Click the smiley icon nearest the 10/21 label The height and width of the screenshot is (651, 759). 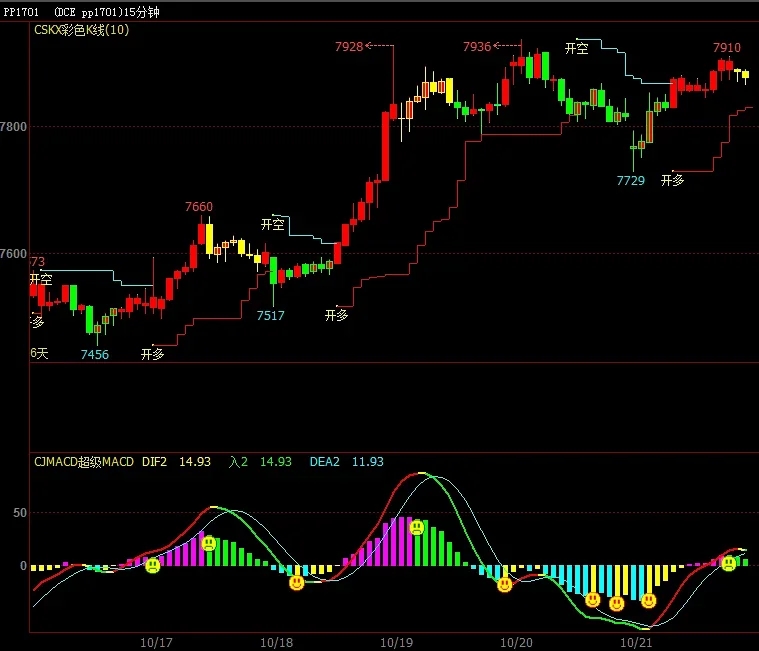[648, 601]
